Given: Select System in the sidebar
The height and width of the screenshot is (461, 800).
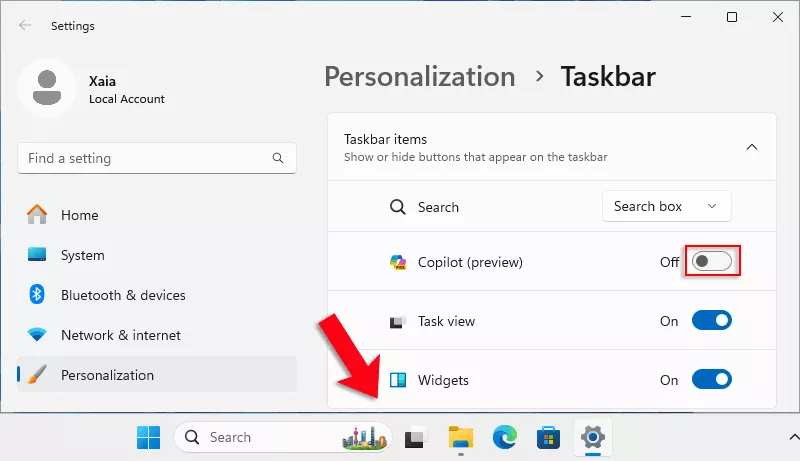Looking at the screenshot, I should [x=82, y=255].
